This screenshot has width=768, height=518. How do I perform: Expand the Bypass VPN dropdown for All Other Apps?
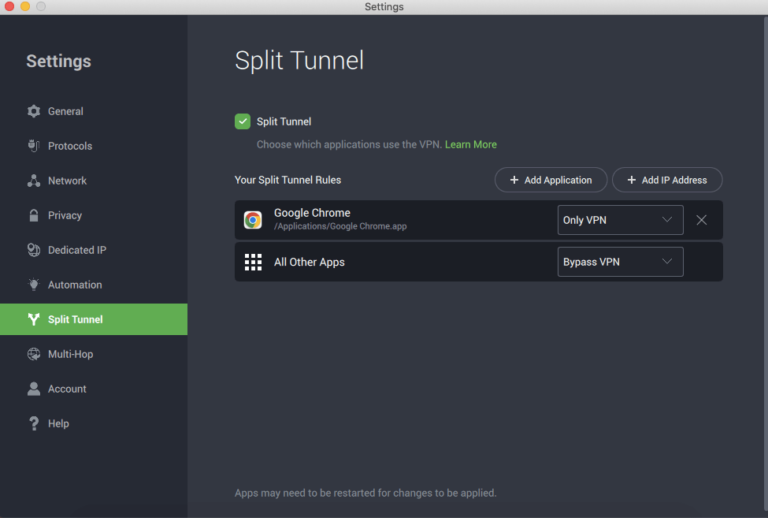[x=619, y=262]
